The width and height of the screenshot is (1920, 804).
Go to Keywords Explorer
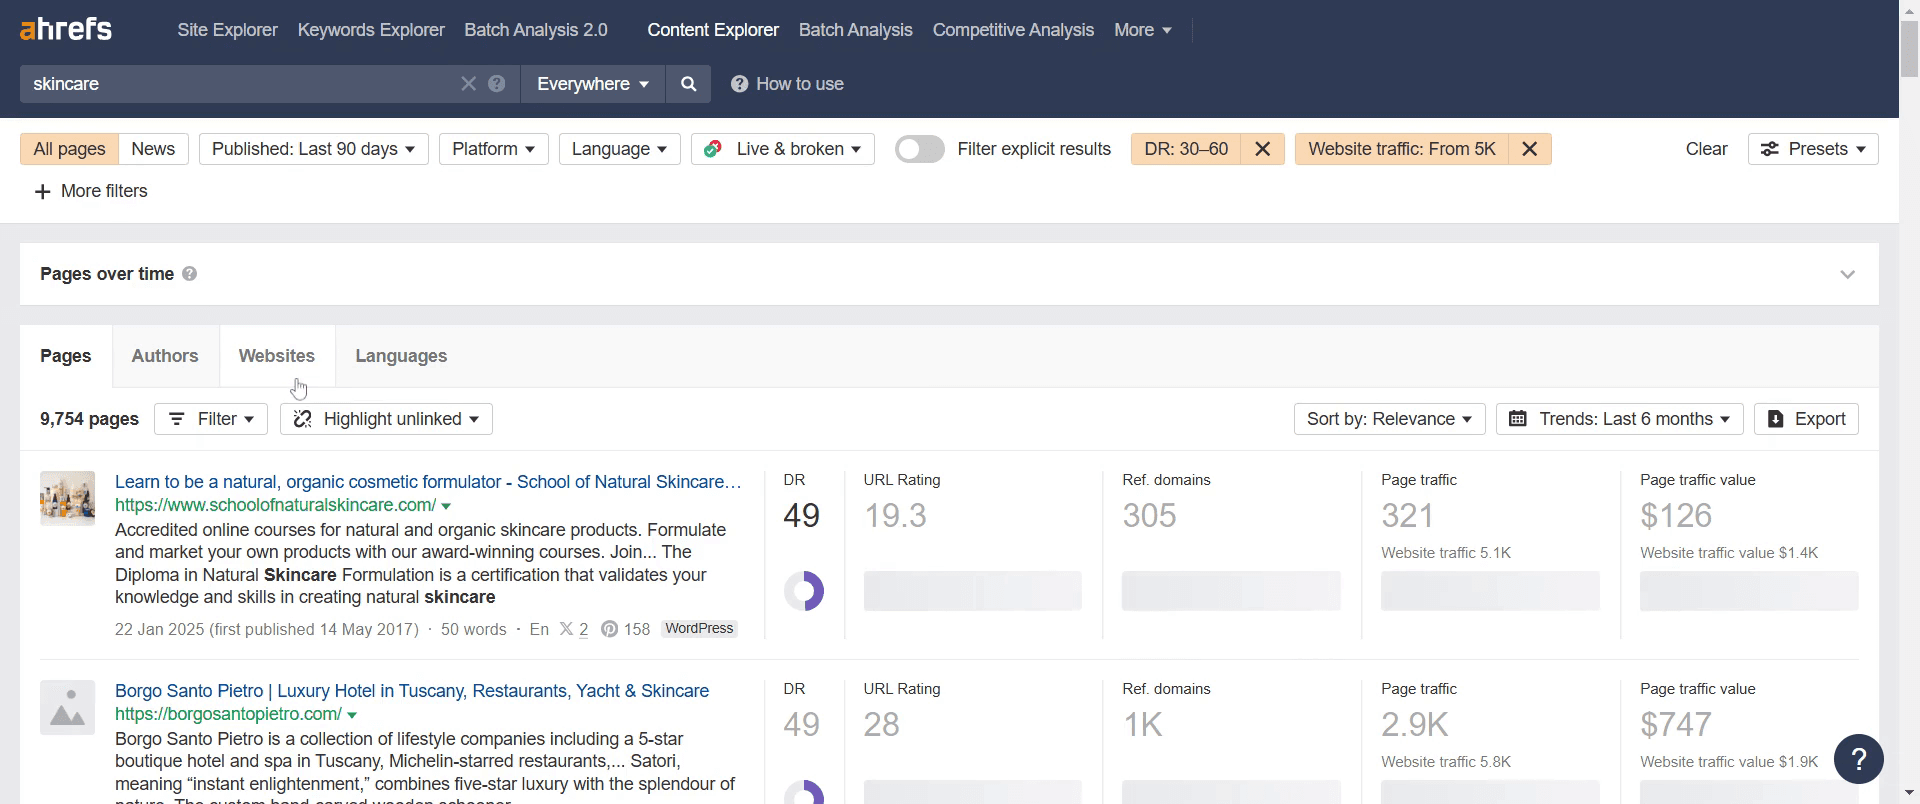click(x=371, y=30)
